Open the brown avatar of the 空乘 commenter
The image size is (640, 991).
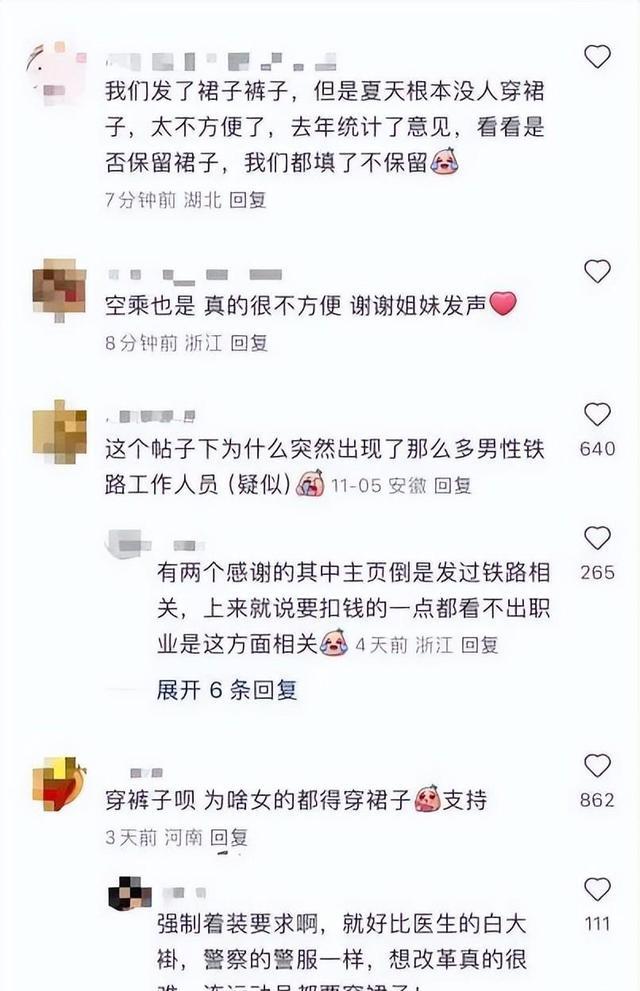[x=59, y=289]
